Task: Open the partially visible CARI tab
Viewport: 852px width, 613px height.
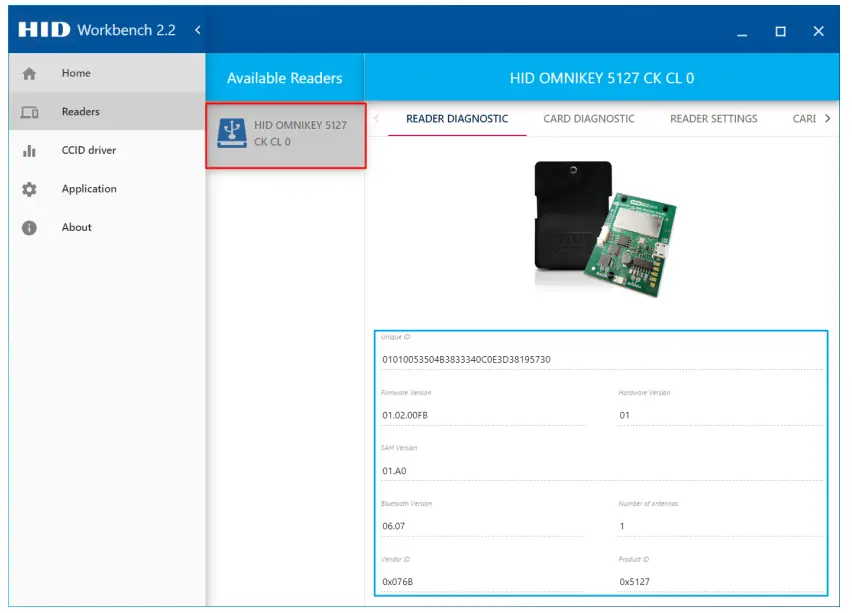Action: (x=804, y=118)
